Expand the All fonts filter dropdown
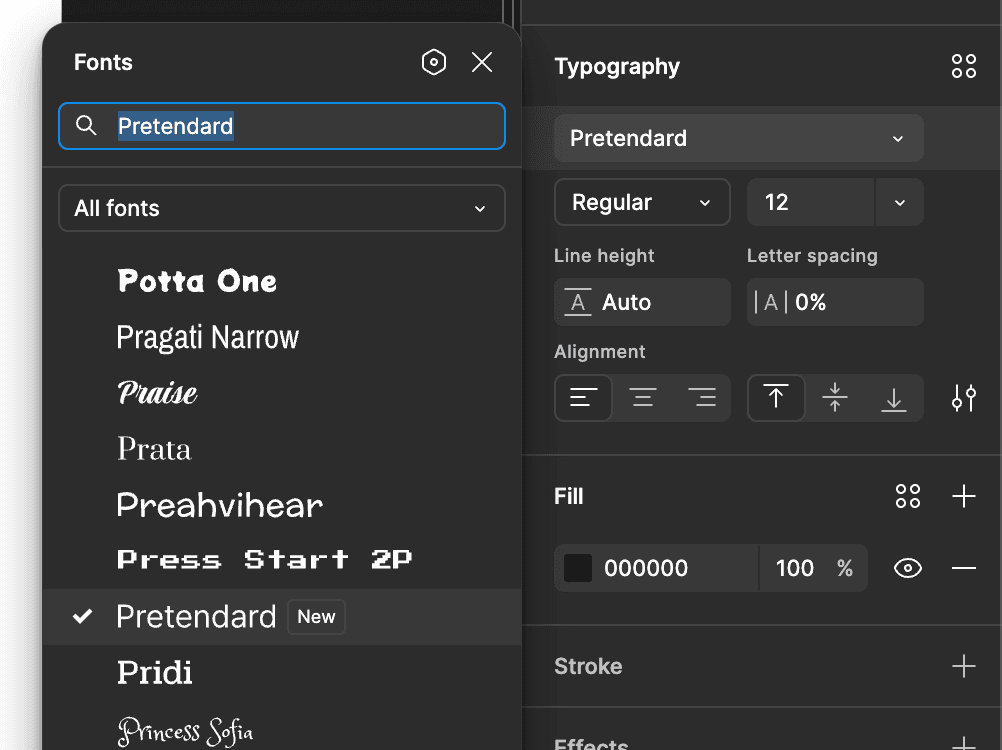This screenshot has height=750, width=1002. tap(282, 208)
